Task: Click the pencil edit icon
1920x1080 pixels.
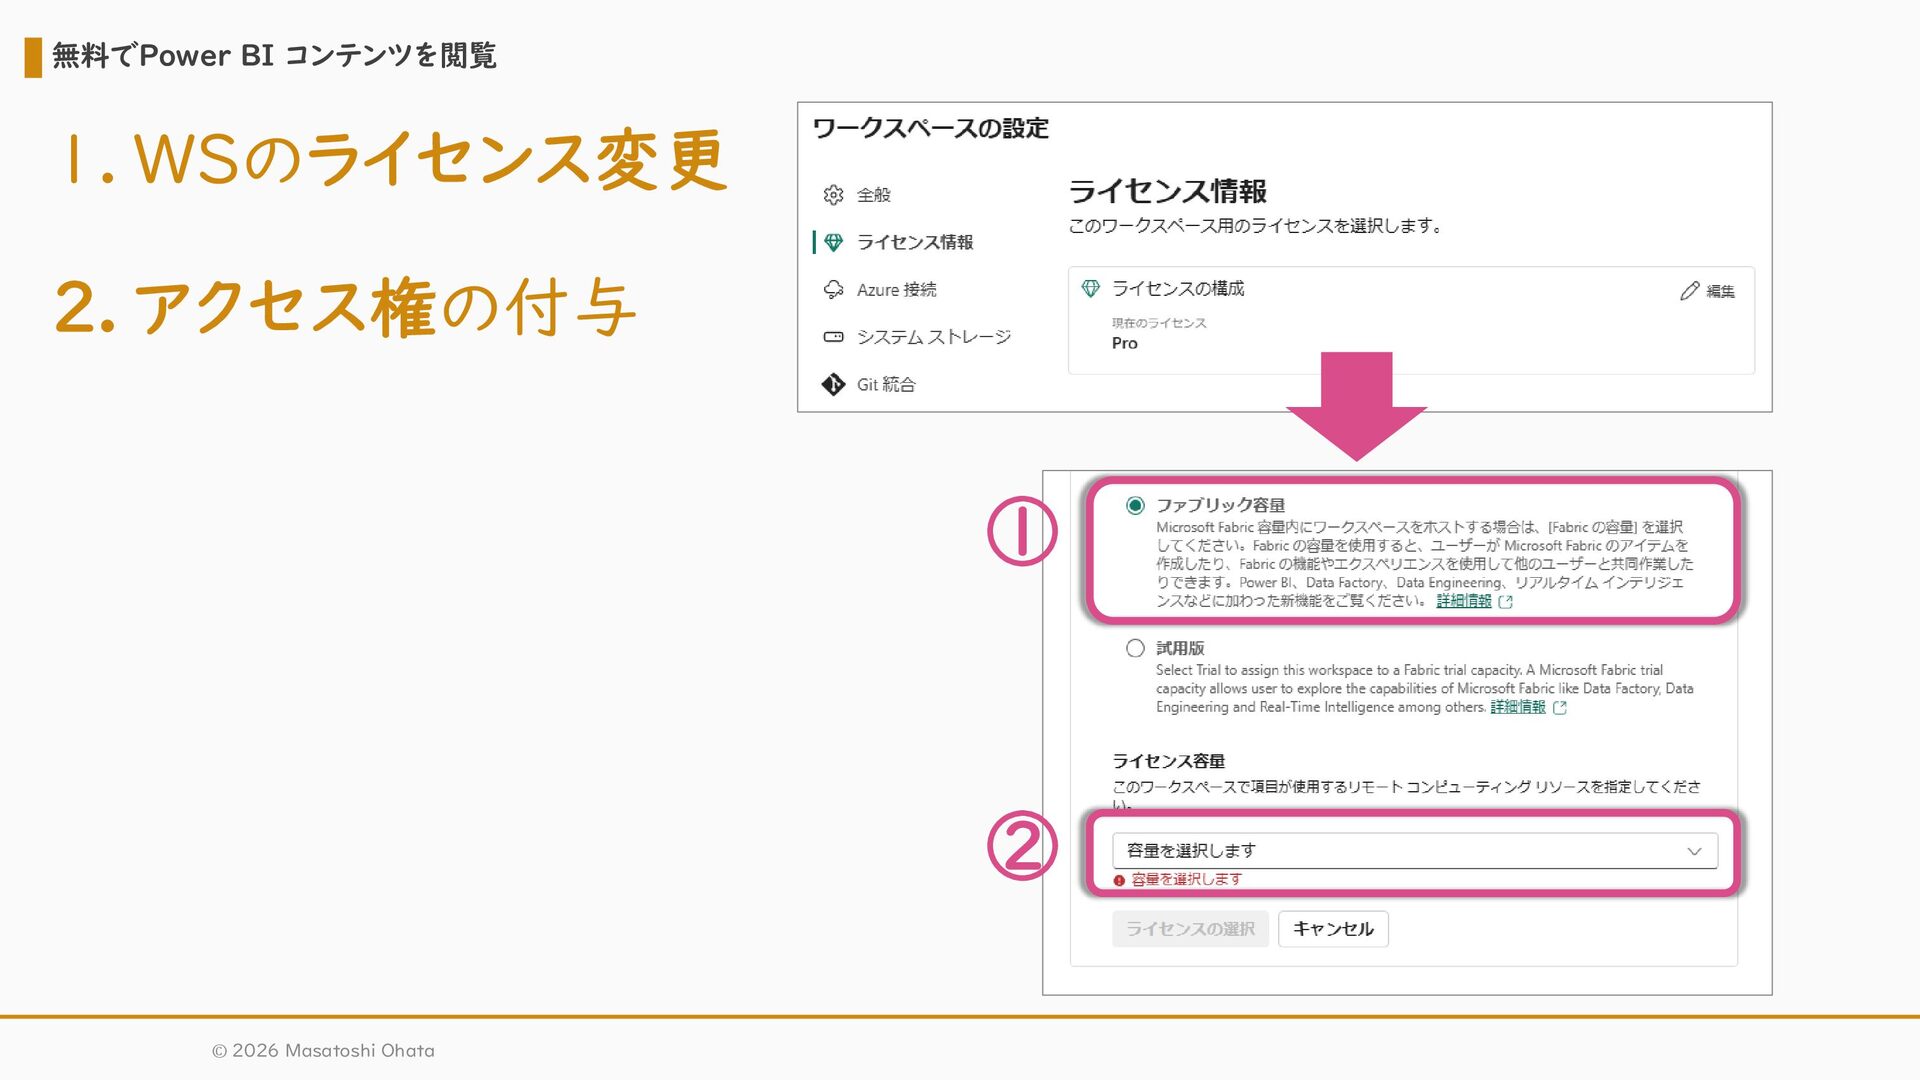Action: point(1689,291)
